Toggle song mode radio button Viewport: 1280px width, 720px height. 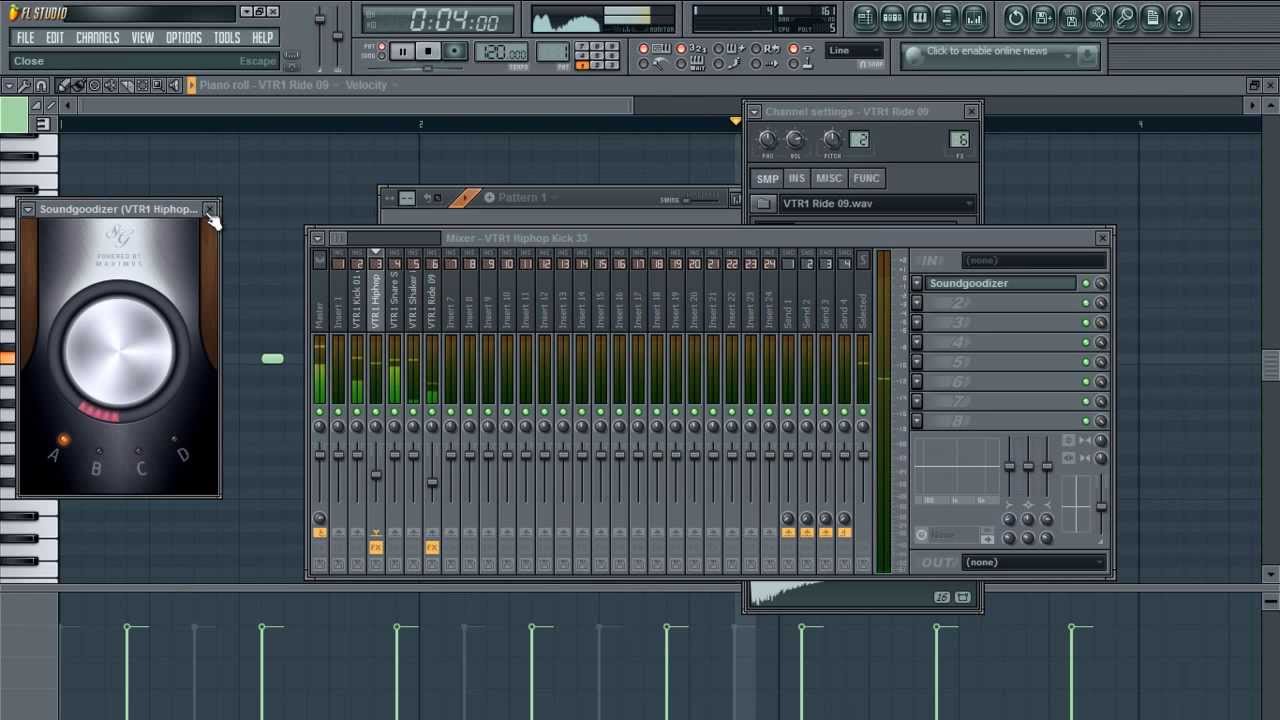(381, 56)
